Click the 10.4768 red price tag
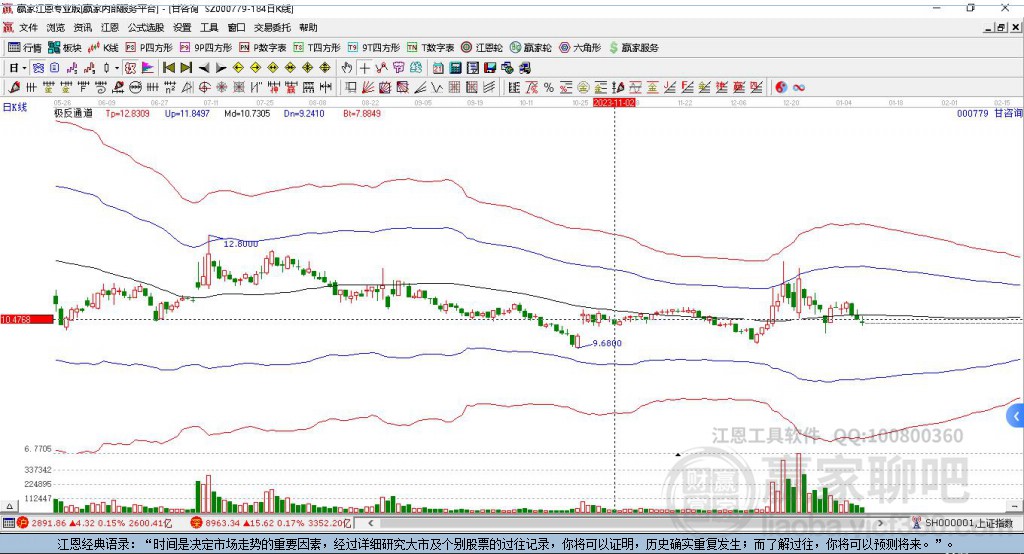The width and height of the screenshot is (1024, 554). pos(27,319)
